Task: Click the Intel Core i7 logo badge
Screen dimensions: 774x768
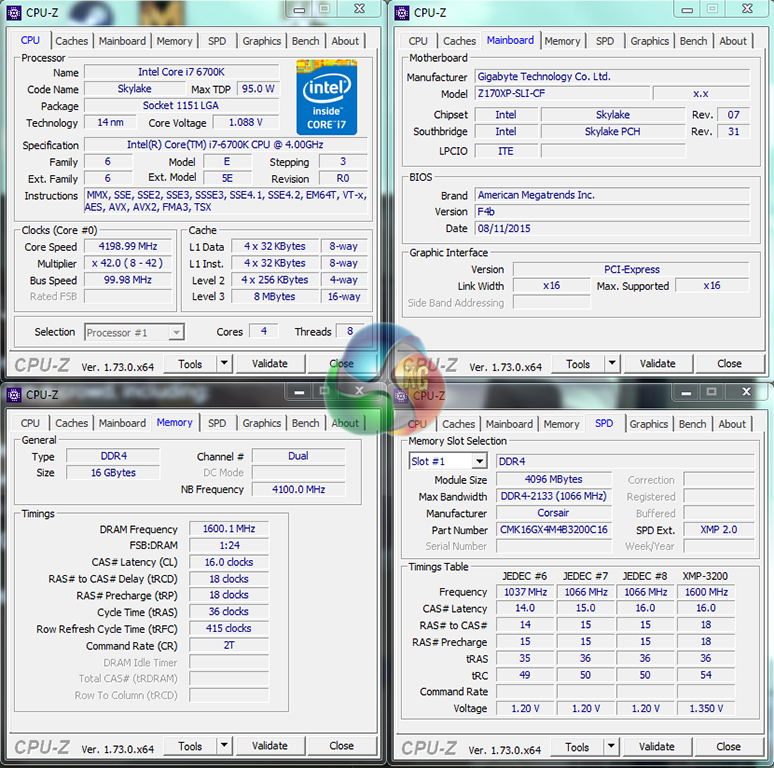Action: tap(326, 98)
